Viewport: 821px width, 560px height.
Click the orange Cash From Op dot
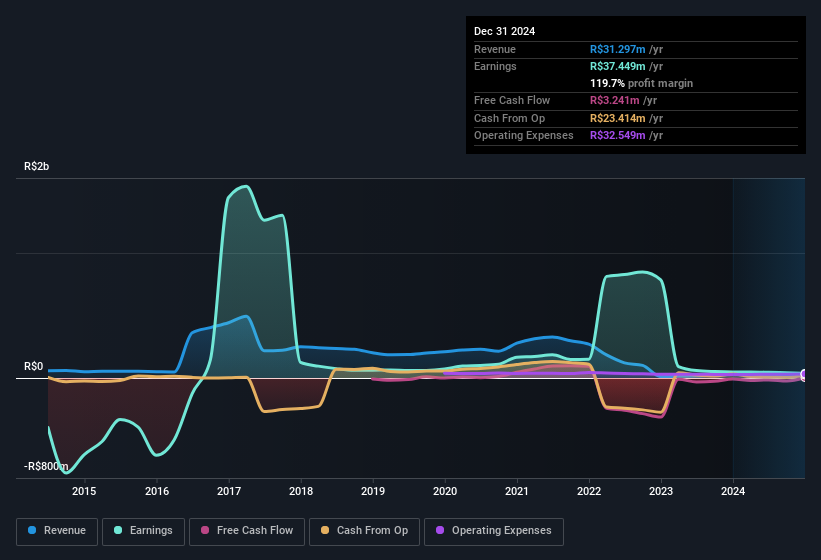pyautogui.click(x=326, y=531)
